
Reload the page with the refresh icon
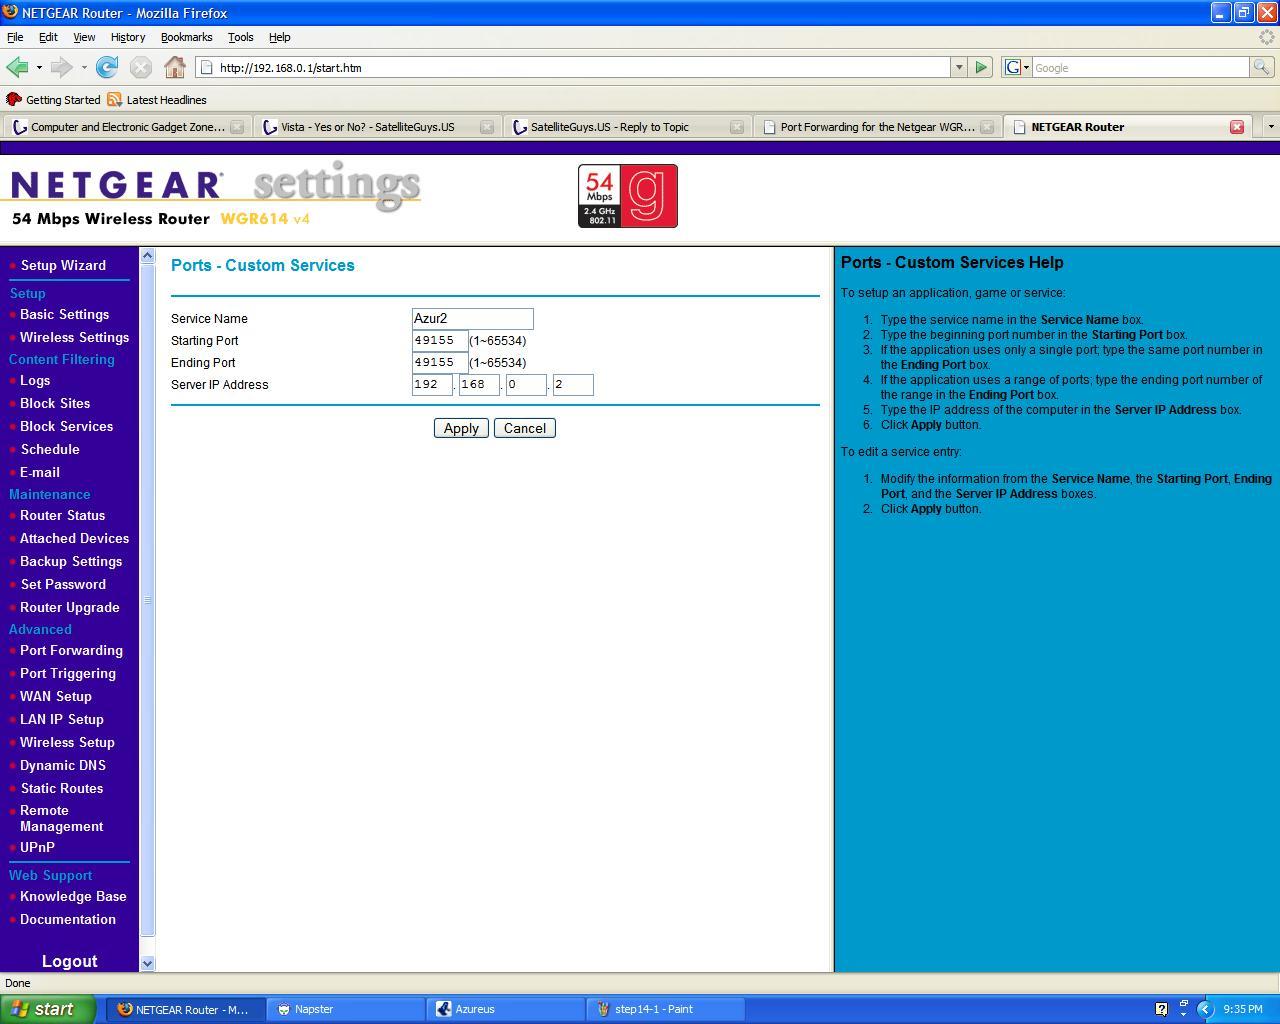(107, 67)
